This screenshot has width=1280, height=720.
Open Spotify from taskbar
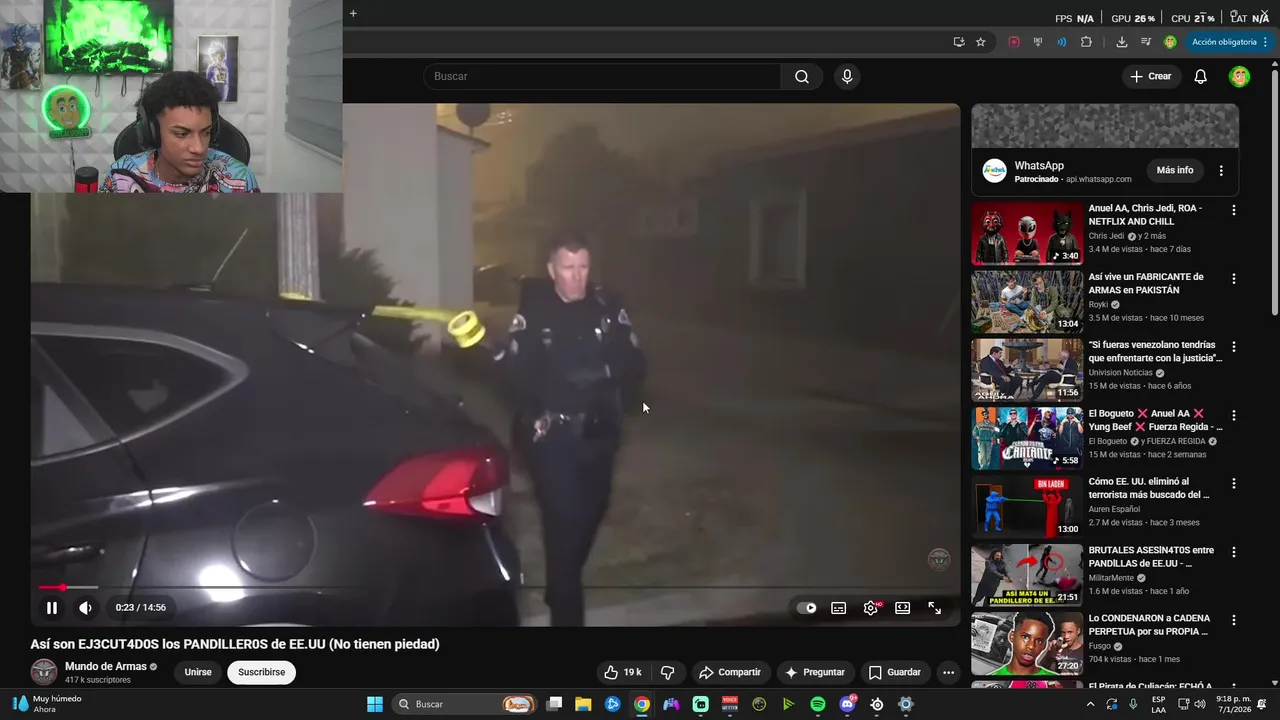pos(818,704)
